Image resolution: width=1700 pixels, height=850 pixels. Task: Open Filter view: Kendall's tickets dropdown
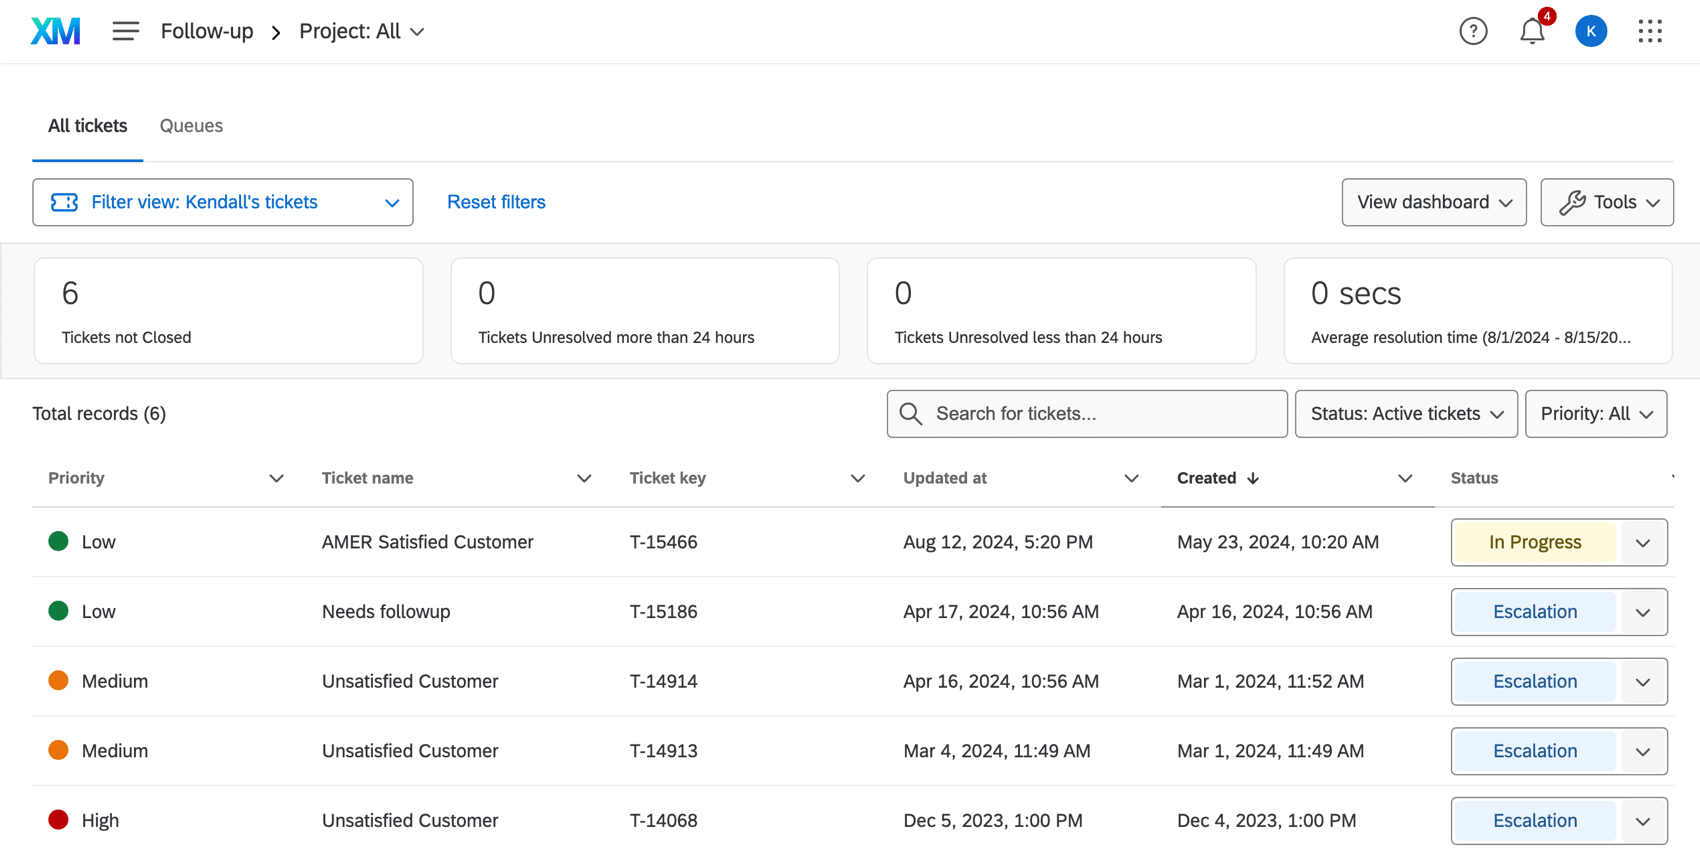223,202
